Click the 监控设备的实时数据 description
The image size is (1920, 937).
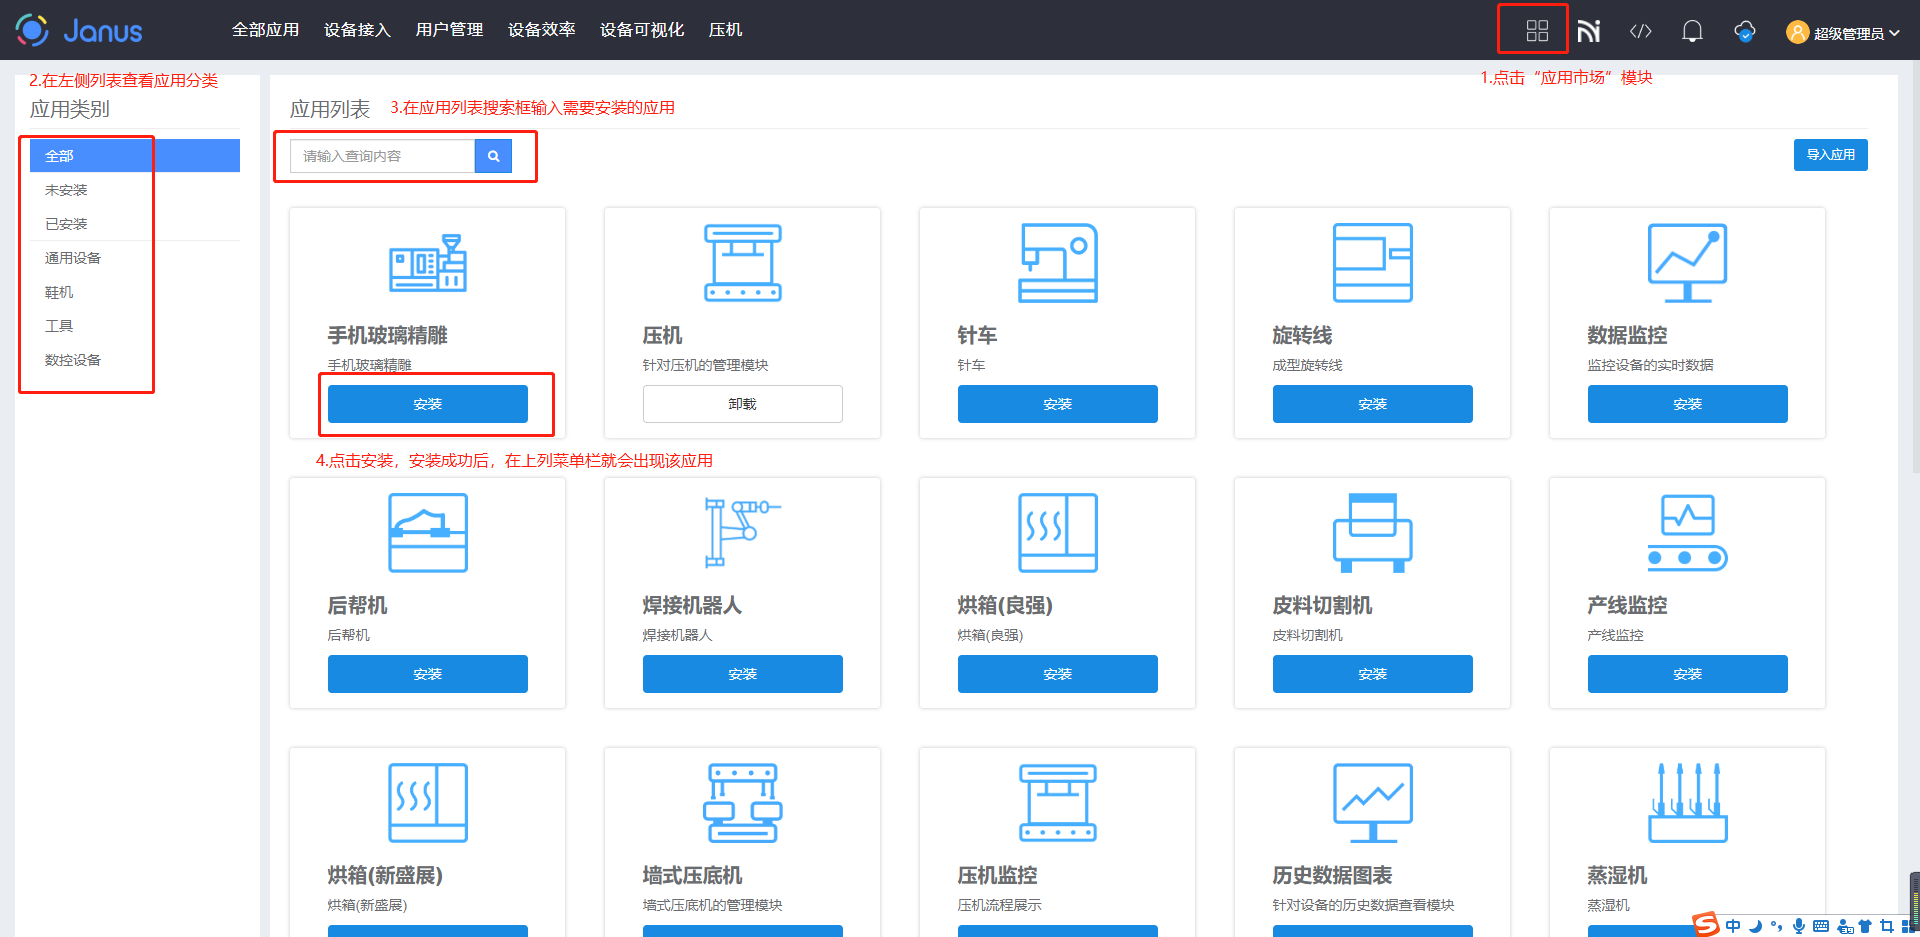click(1650, 365)
